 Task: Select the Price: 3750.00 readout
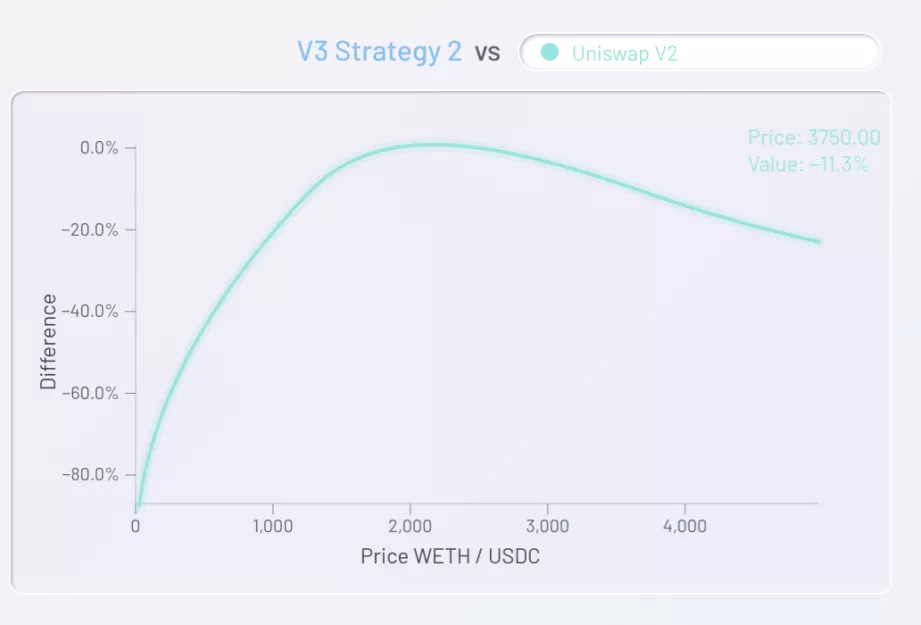coord(813,139)
